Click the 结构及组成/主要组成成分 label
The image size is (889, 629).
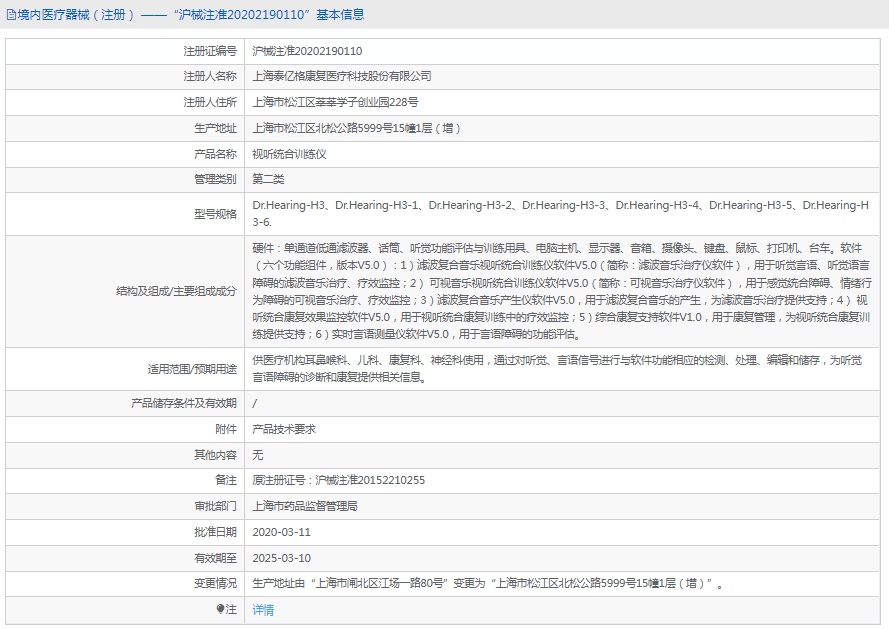[176, 291]
